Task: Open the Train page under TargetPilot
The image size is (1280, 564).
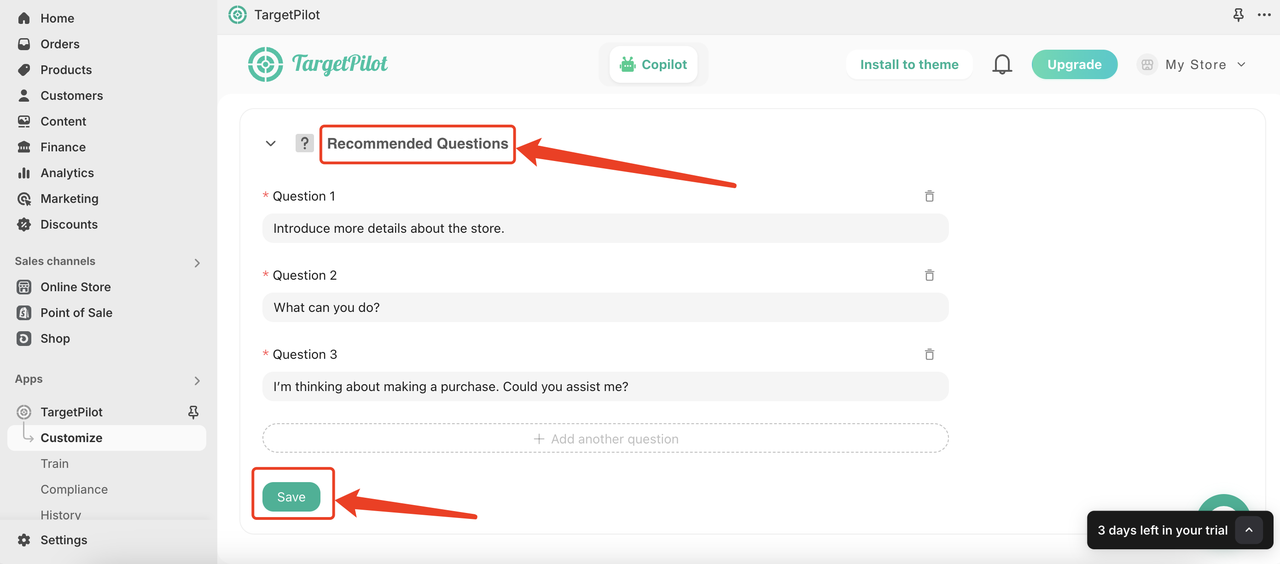Action: click(x=55, y=464)
